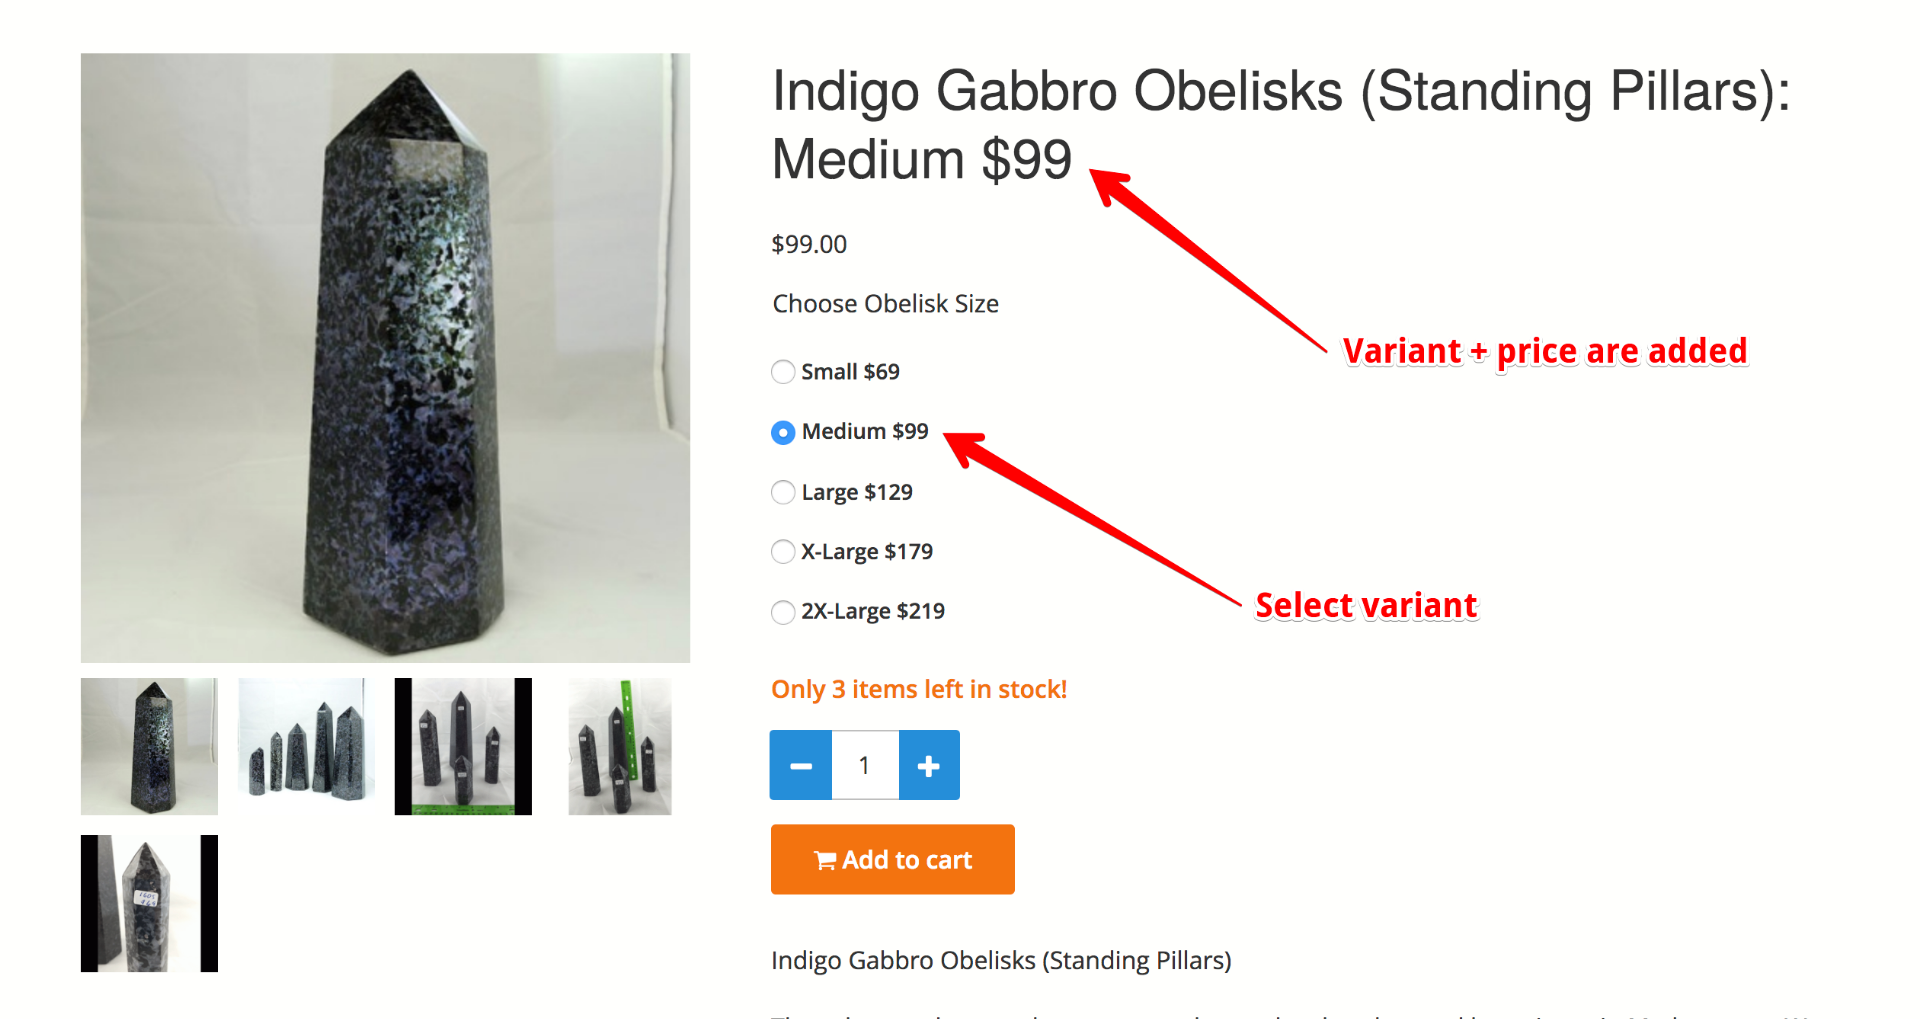Select the Small $69 size option

[x=783, y=372]
